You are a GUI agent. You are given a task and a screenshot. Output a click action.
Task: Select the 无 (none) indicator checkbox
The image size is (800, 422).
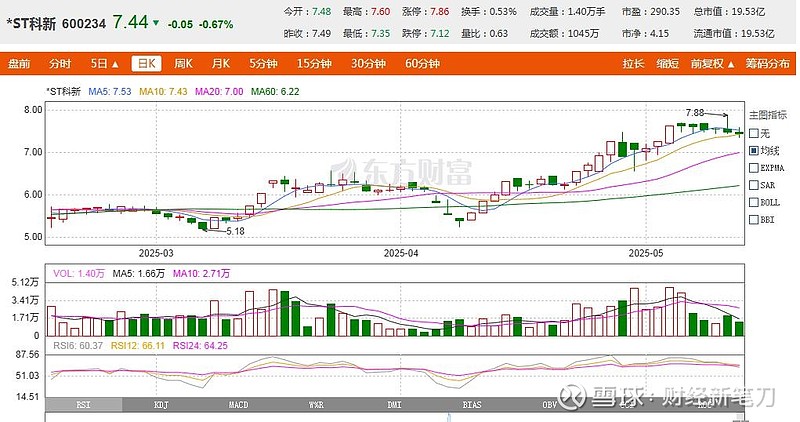point(753,133)
